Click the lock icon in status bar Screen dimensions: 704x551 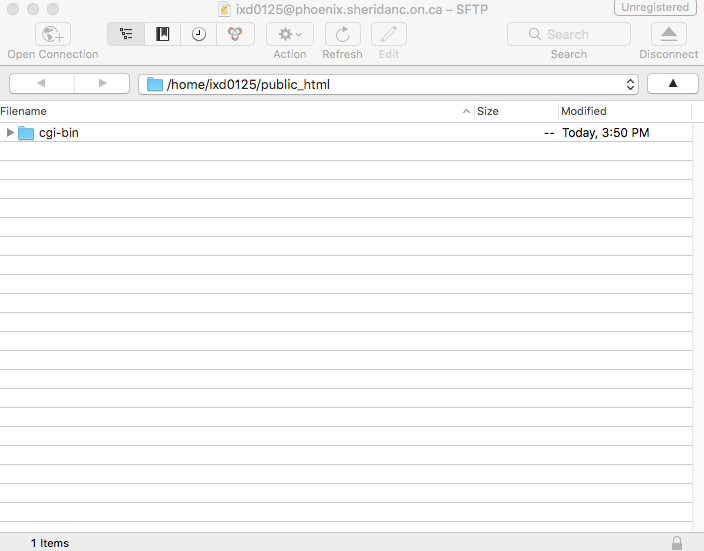pos(677,542)
